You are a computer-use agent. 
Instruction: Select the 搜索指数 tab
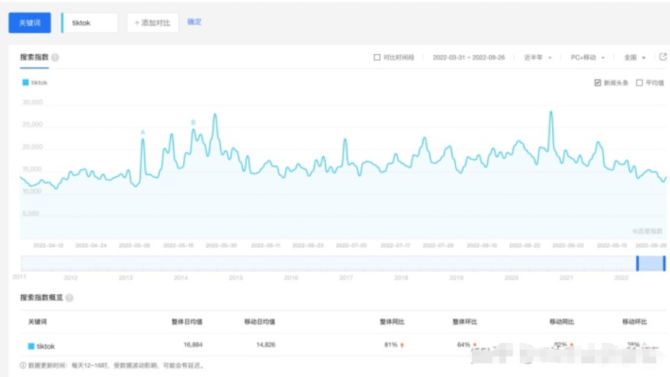point(34,57)
